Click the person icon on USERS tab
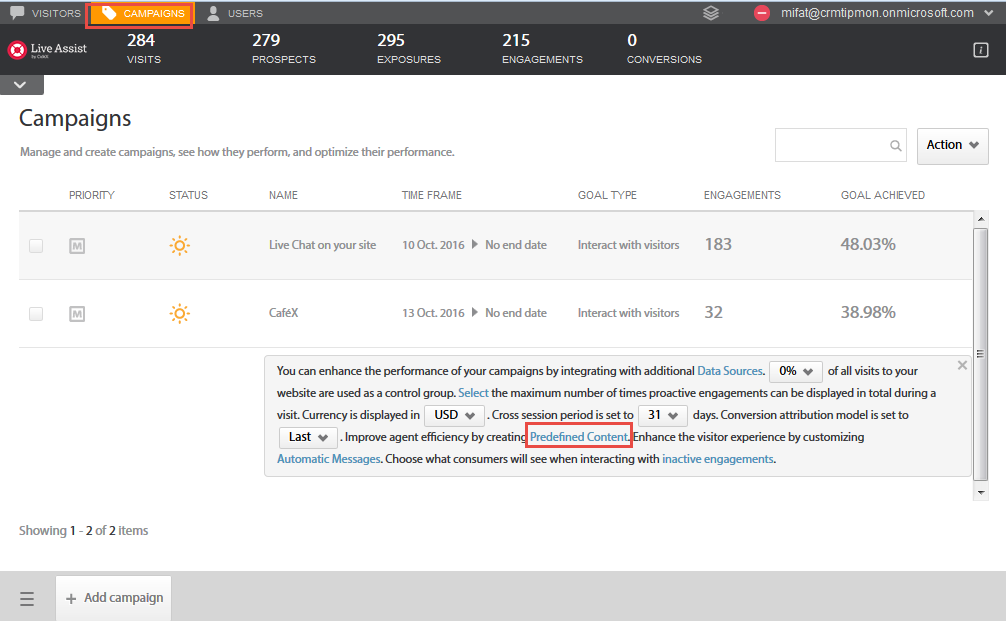Image resolution: width=1006 pixels, height=621 pixels. click(x=213, y=13)
